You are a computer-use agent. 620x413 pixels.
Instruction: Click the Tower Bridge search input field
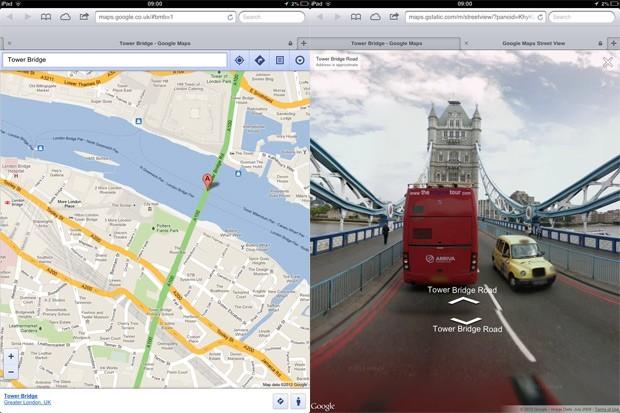114,60
